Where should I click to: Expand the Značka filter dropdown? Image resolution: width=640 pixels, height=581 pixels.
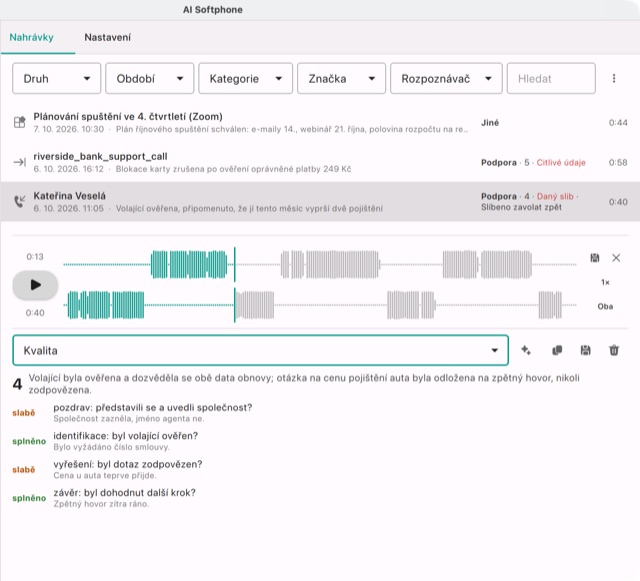tap(341, 78)
